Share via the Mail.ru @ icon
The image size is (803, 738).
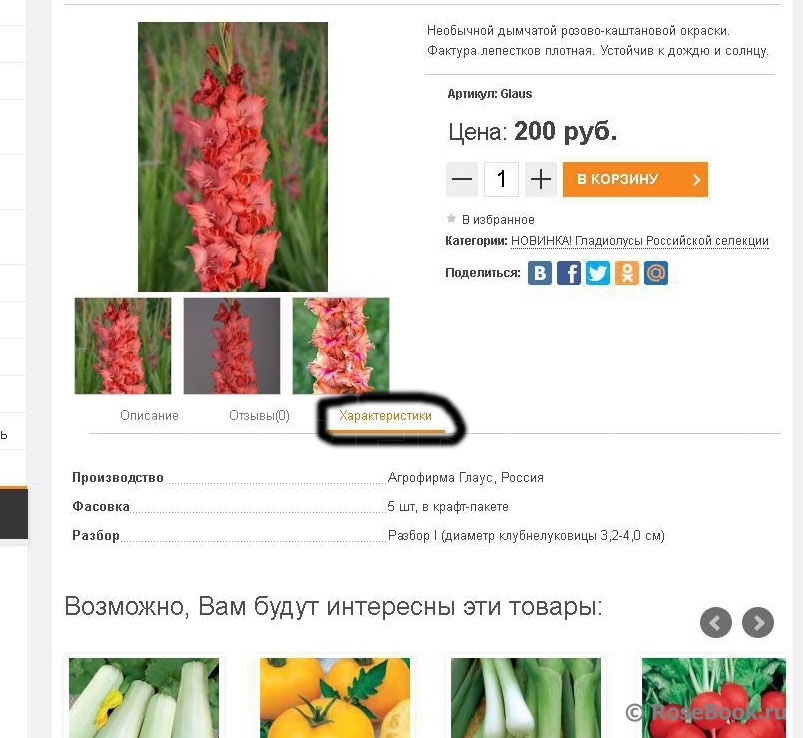point(656,273)
